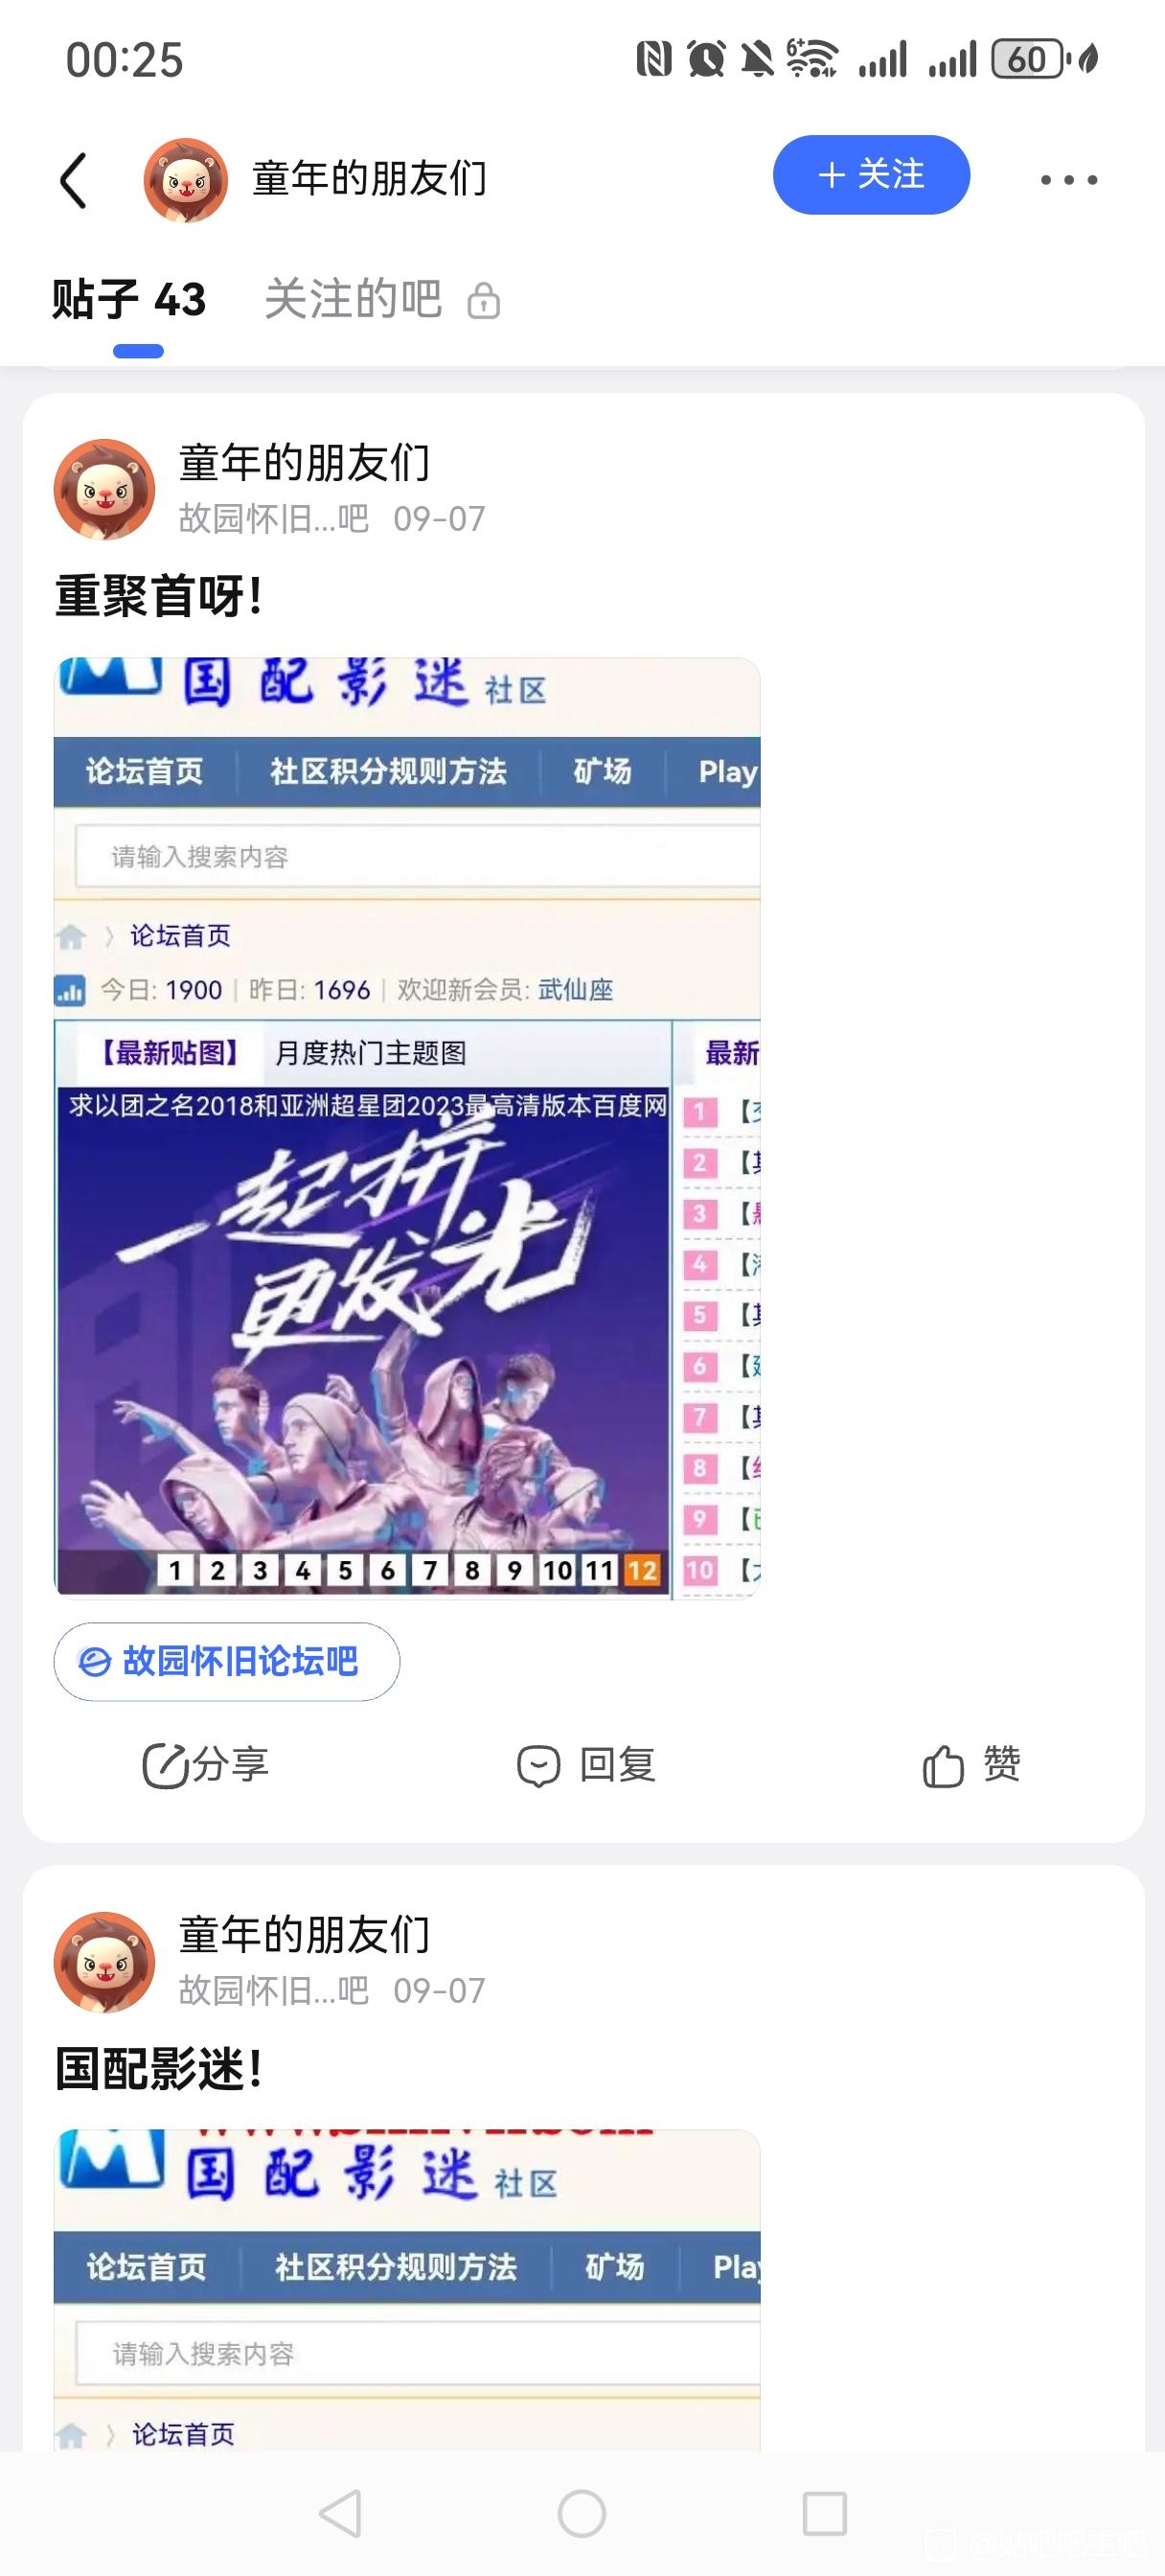Tap avatar of the 重聚首呀 post
This screenshot has height=2576, width=1165.
pyautogui.click(x=104, y=490)
